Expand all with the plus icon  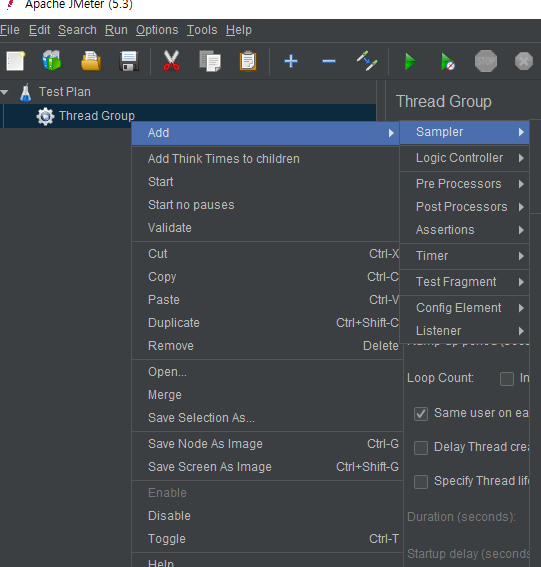(x=291, y=61)
